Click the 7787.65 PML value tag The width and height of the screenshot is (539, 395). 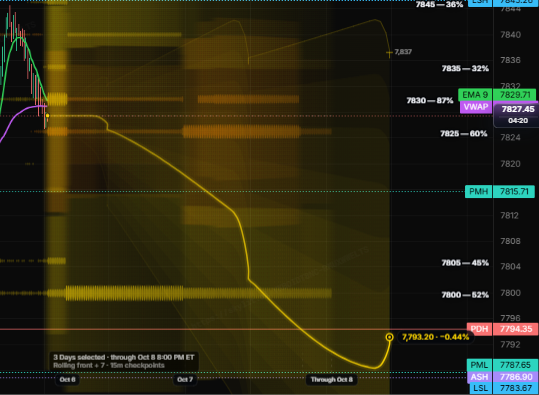tap(516, 365)
